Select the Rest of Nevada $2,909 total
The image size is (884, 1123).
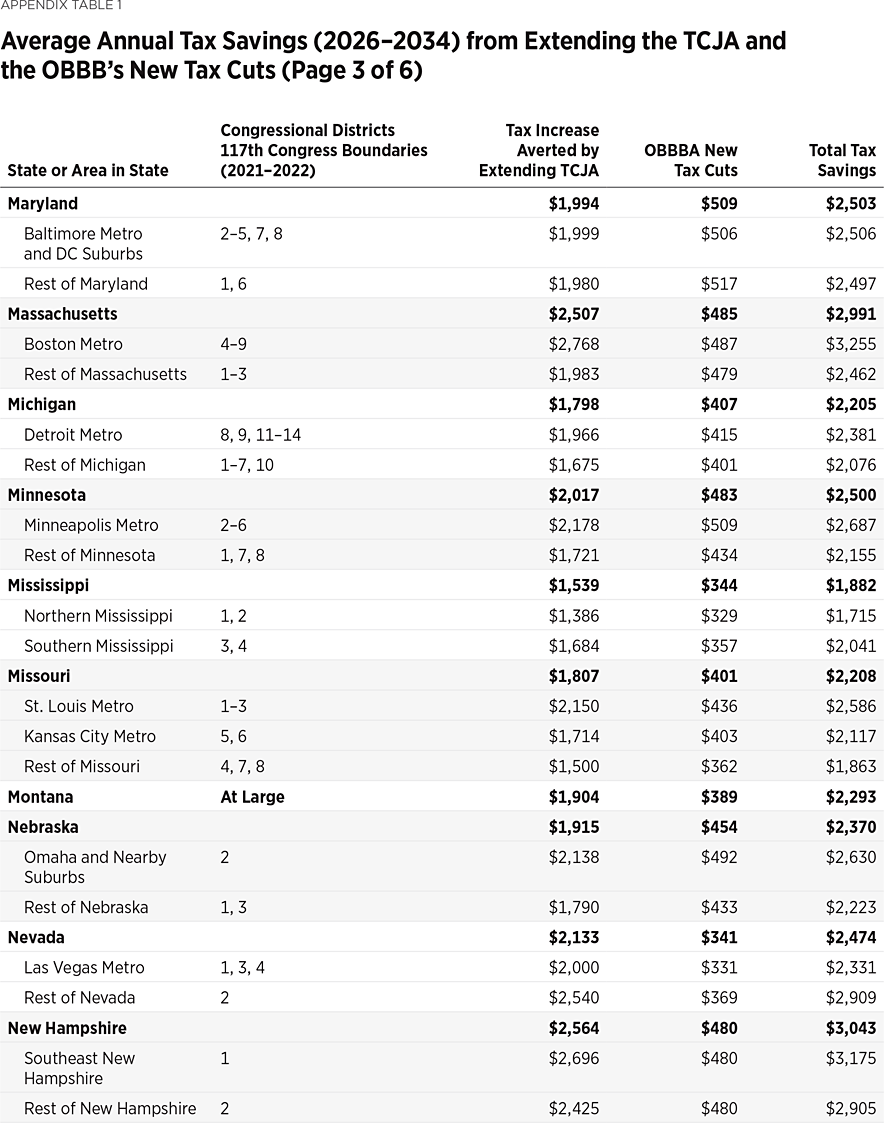[852, 997]
